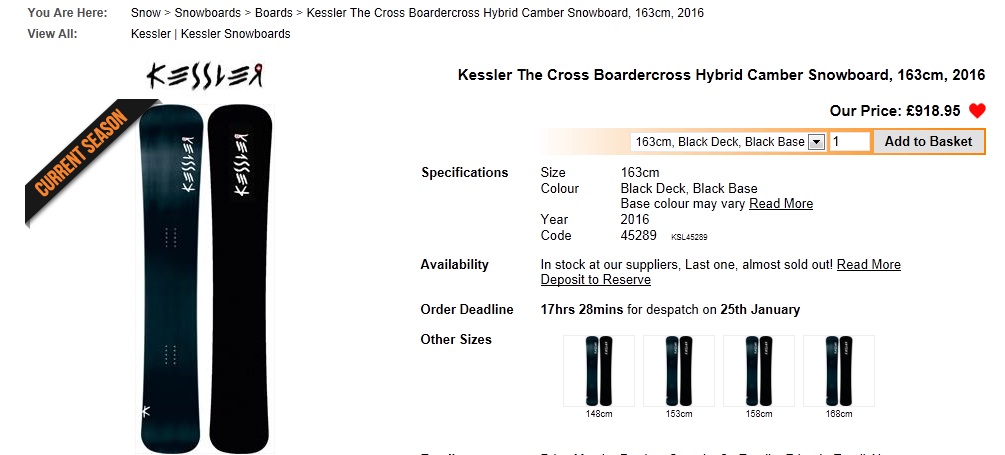Open Read More under Availability
Image resolution: width=1005 pixels, height=455 pixels.
[x=868, y=265]
